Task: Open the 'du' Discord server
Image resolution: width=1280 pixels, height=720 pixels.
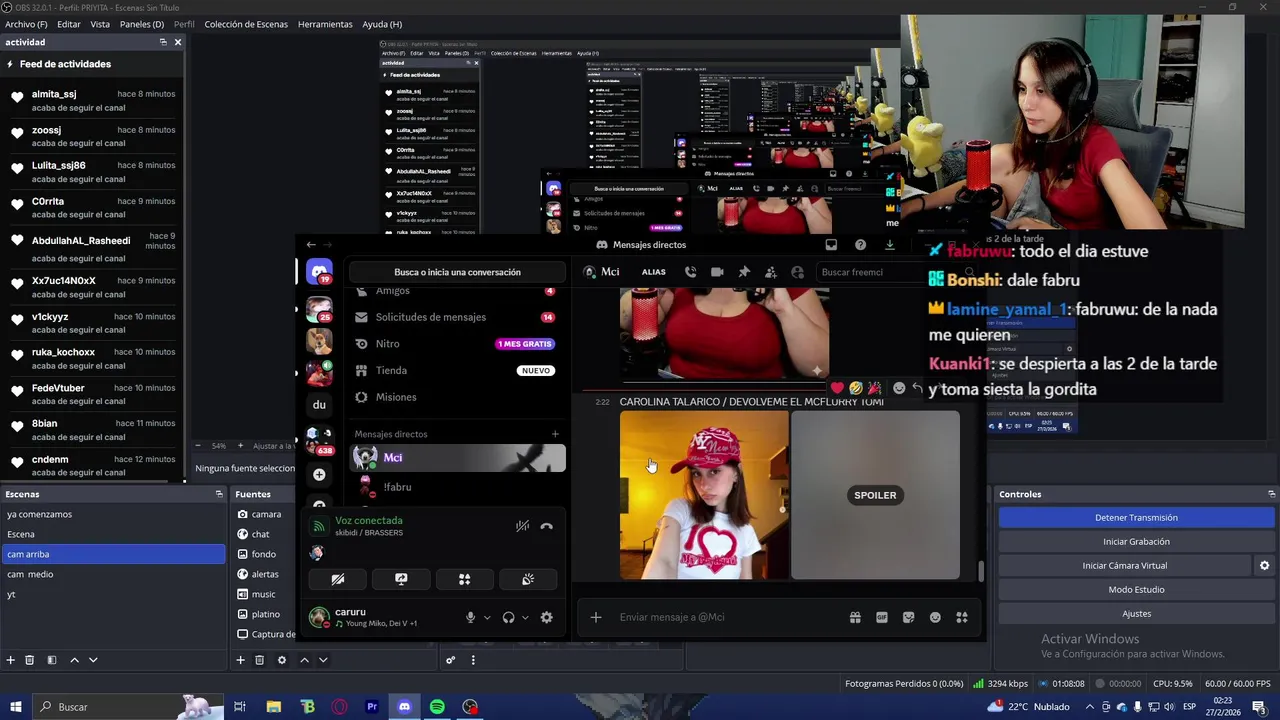Action: [x=319, y=405]
